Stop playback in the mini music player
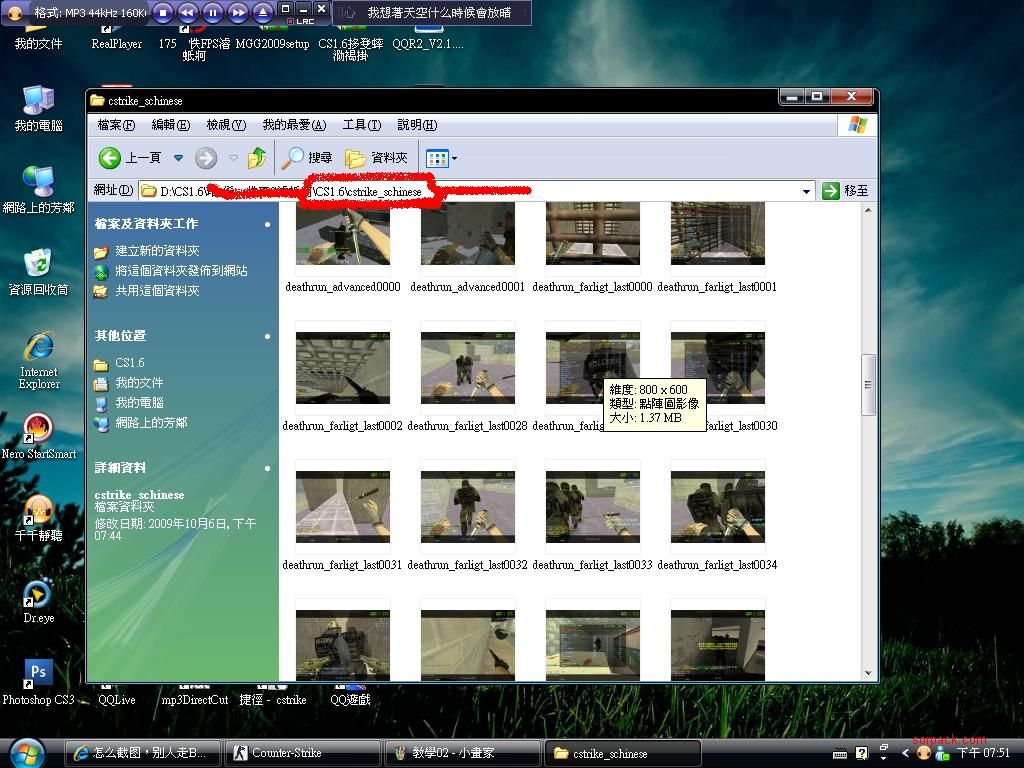 coord(163,13)
